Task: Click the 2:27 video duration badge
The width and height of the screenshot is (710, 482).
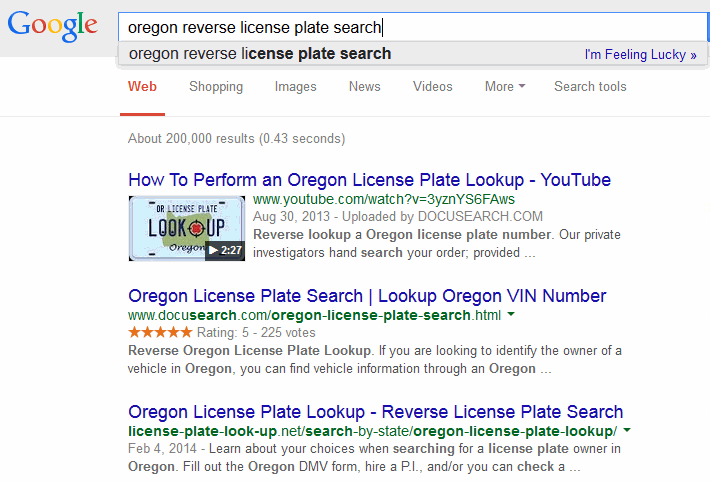Action: click(225, 251)
